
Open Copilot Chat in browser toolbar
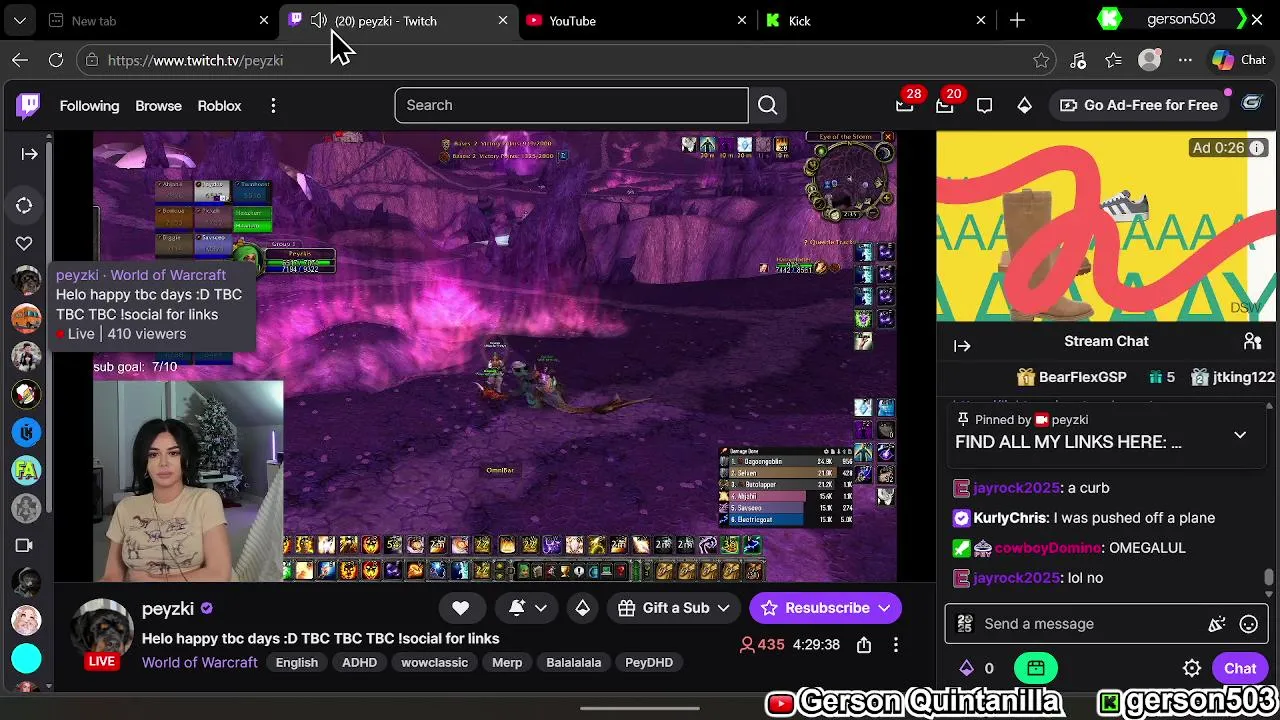(x=1239, y=60)
